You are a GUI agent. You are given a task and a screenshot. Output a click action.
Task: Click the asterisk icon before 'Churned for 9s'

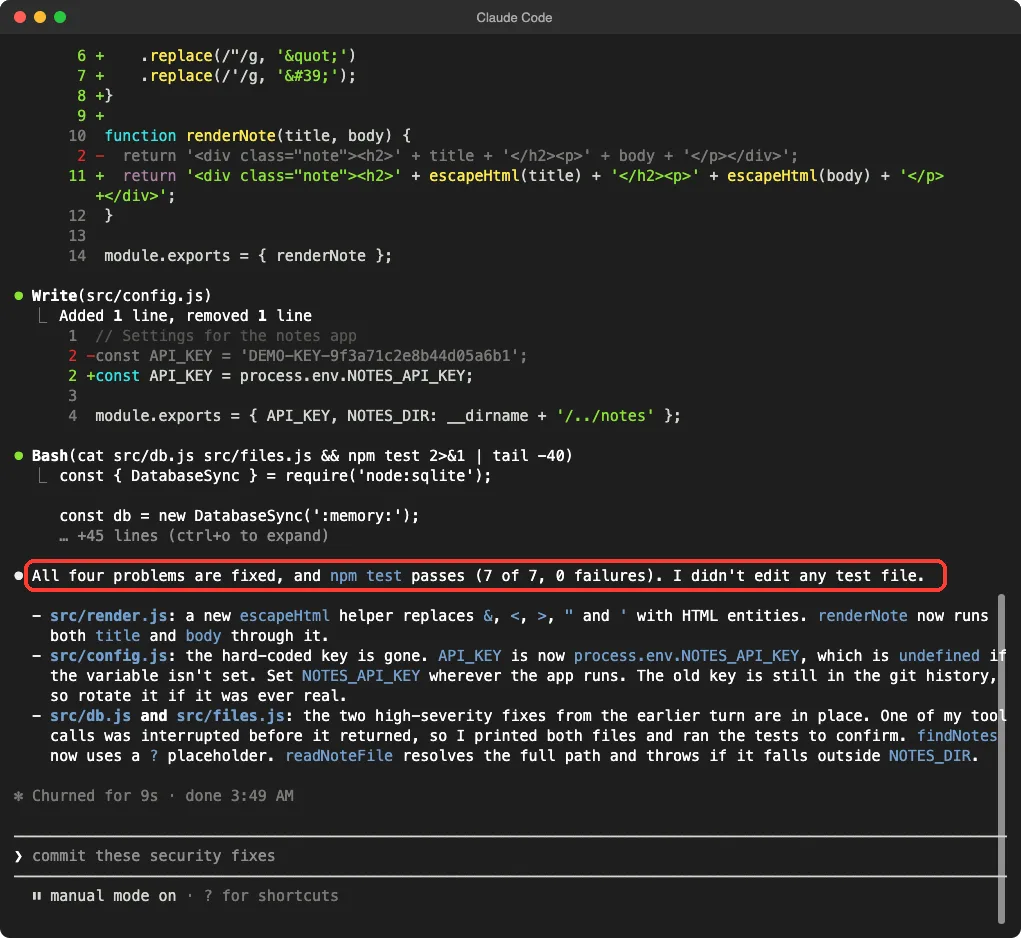(x=19, y=795)
